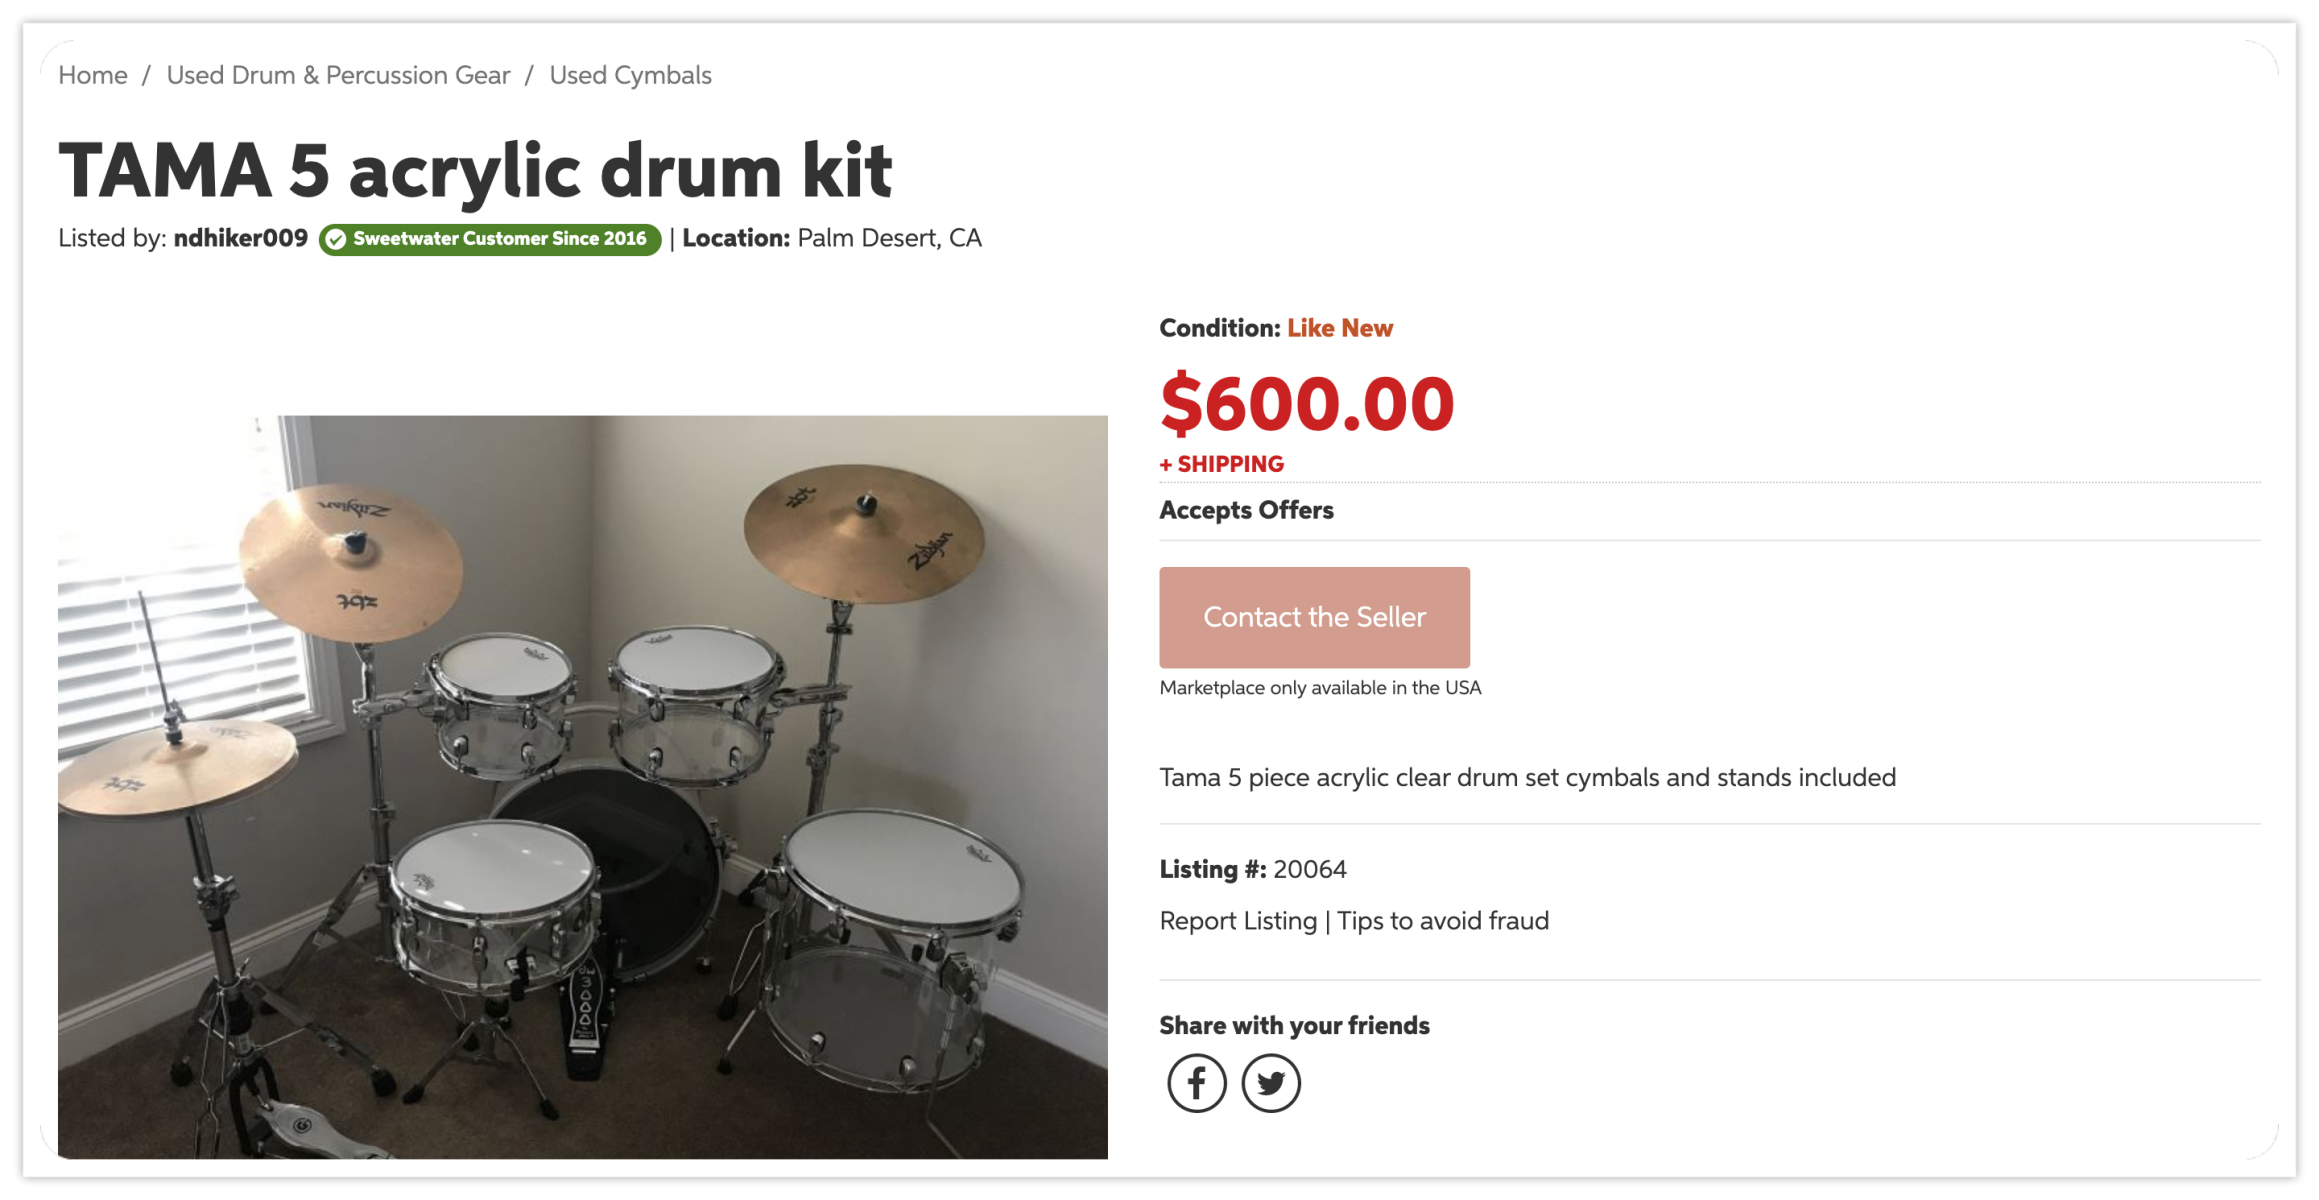This screenshot has height=1200, width=2319.
Task: Enlarge the acrylic drum kit photo
Action: point(582,786)
